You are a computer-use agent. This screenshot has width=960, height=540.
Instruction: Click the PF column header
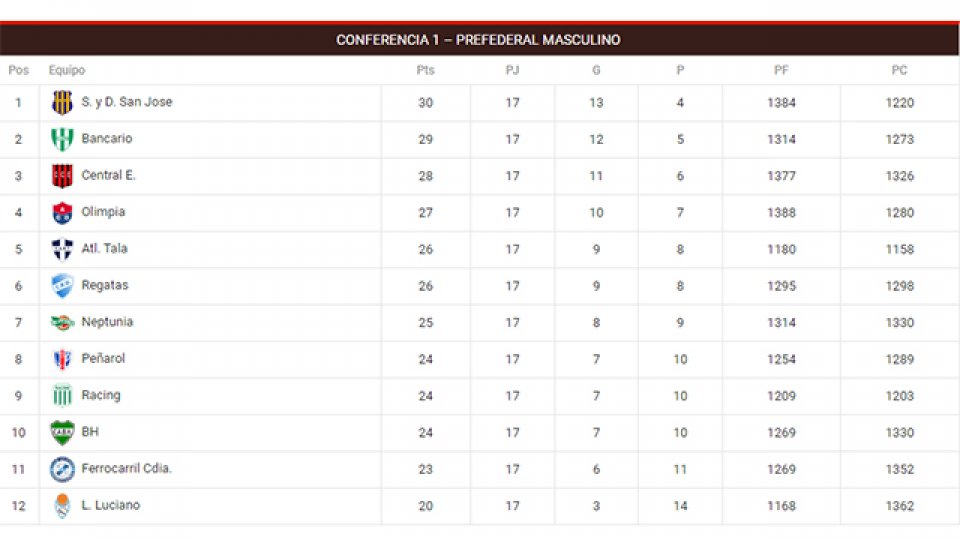pyautogui.click(x=781, y=71)
